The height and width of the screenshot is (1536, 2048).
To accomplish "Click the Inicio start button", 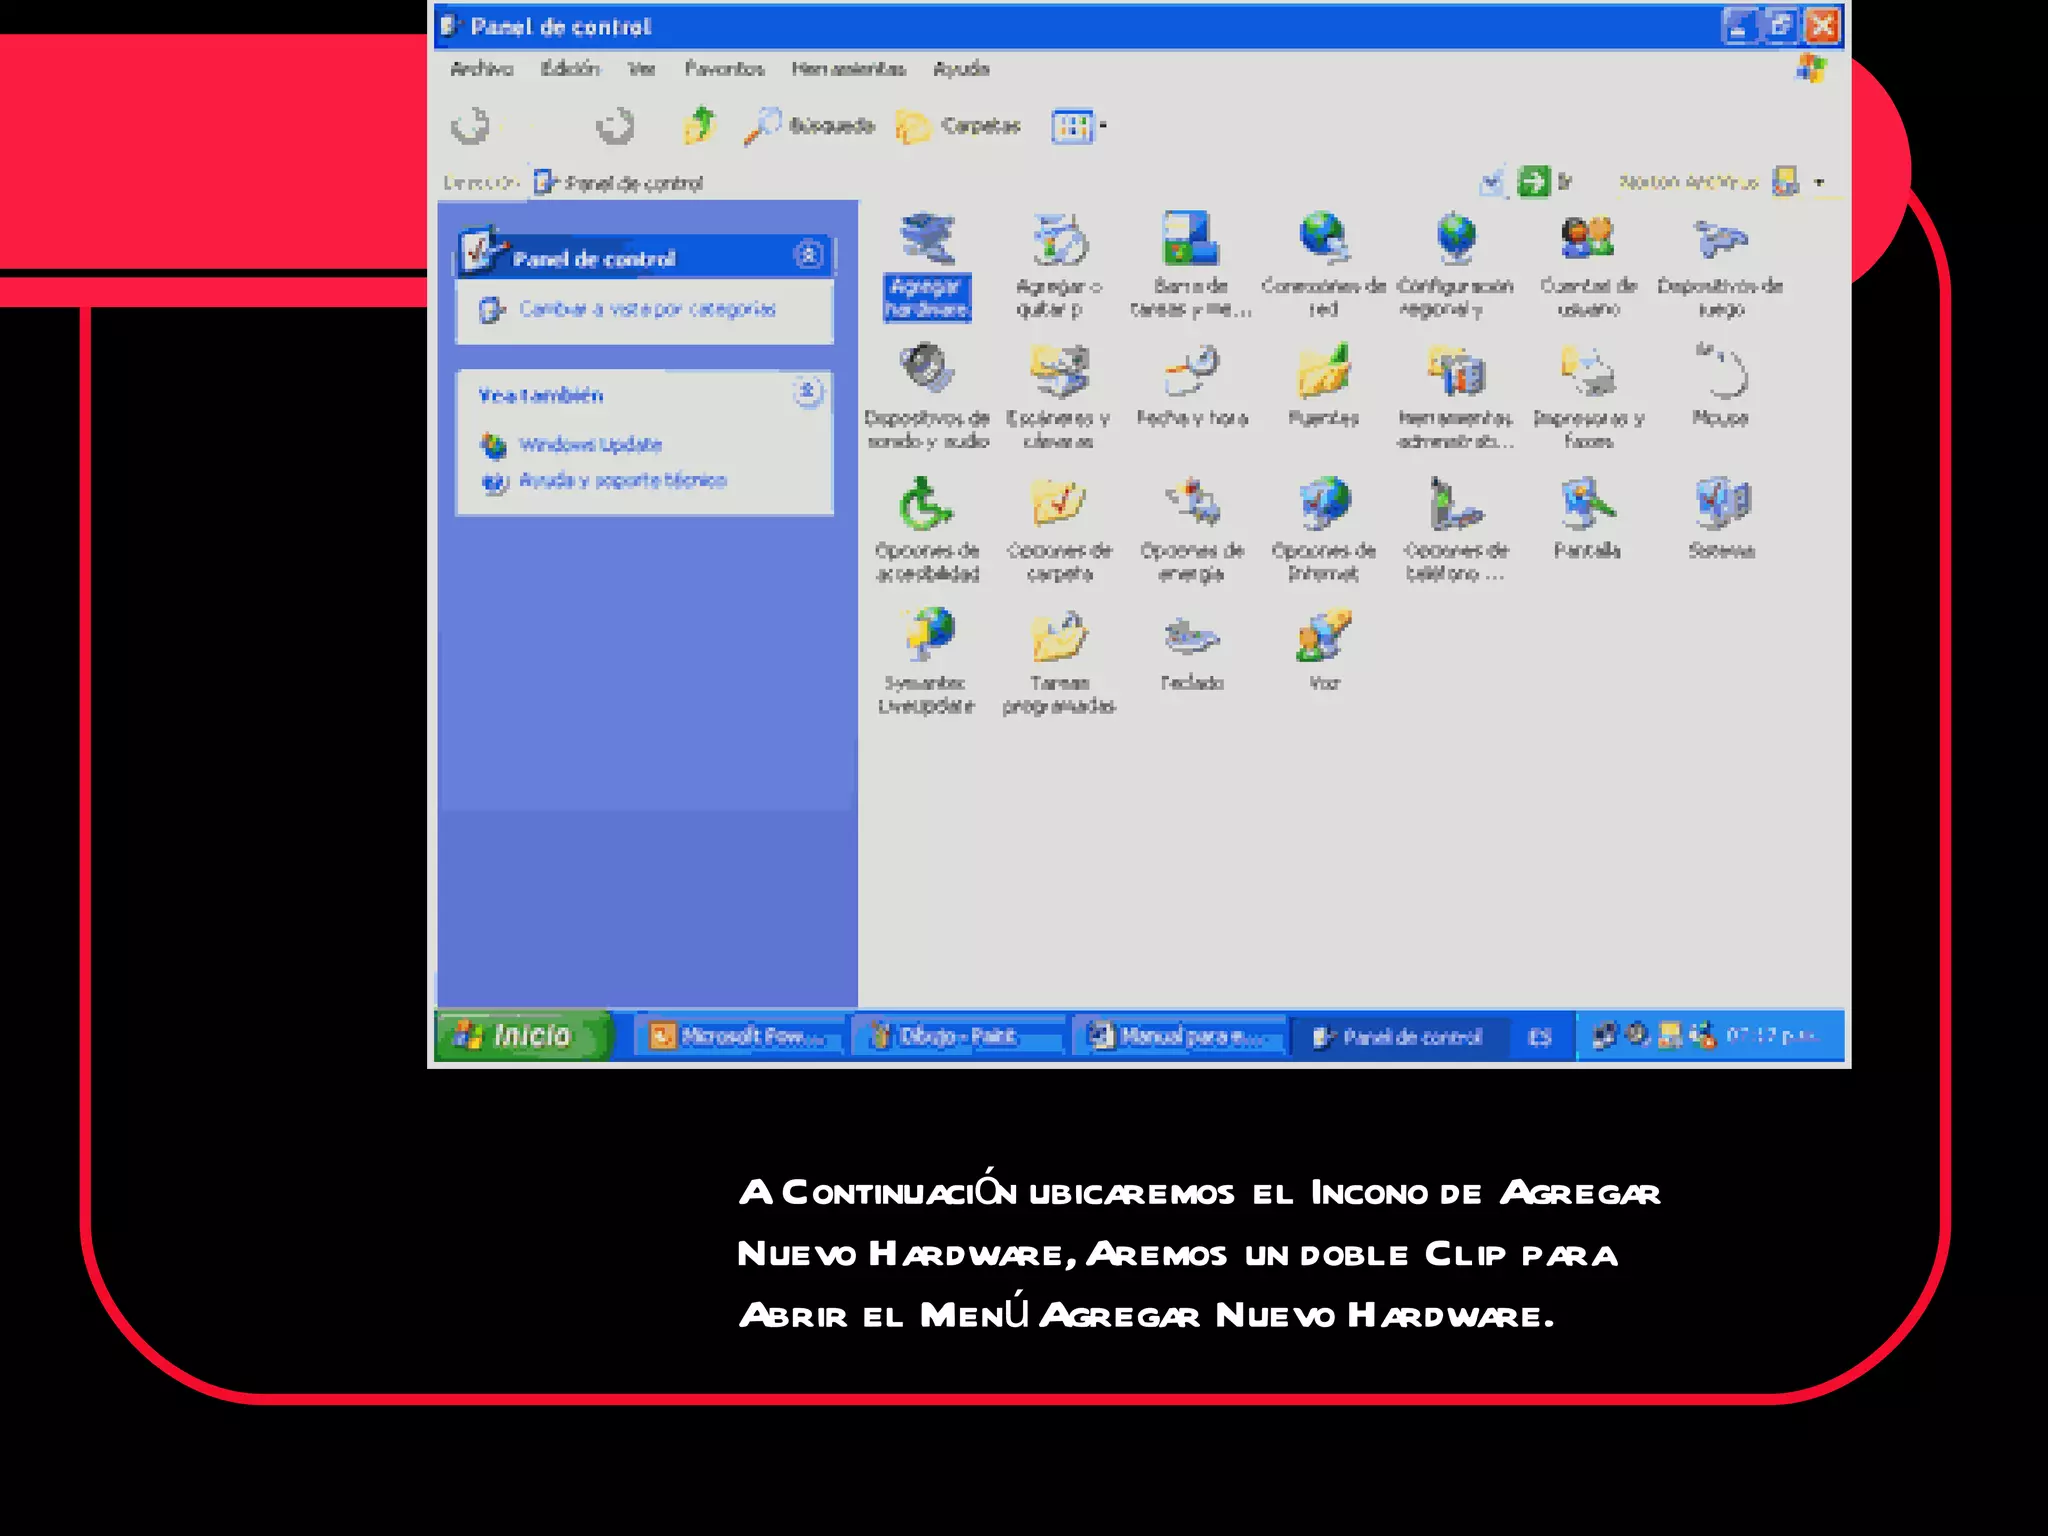I will (x=522, y=1035).
